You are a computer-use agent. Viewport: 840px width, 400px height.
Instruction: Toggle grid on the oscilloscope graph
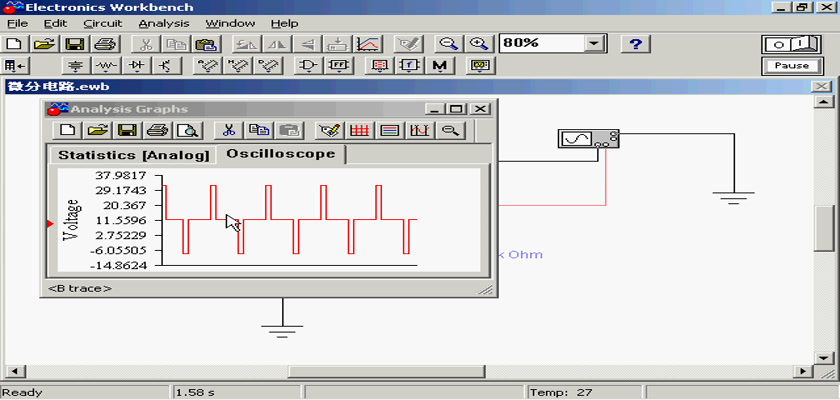pyautogui.click(x=359, y=130)
